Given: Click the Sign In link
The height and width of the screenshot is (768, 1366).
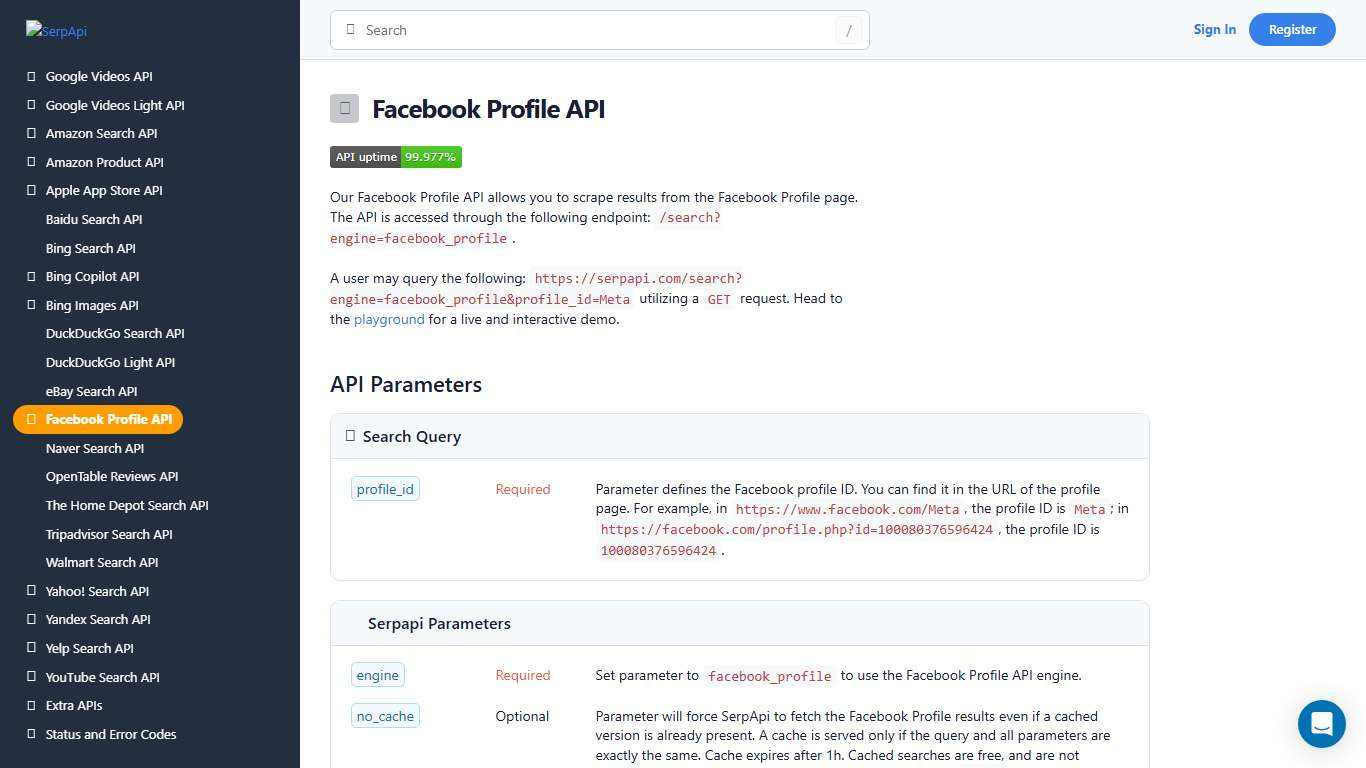Looking at the screenshot, I should pyautogui.click(x=1214, y=29).
